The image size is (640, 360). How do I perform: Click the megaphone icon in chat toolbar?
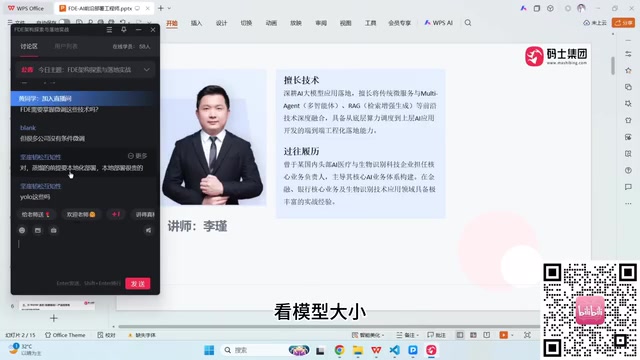pyautogui.click(x=149, y=231)
